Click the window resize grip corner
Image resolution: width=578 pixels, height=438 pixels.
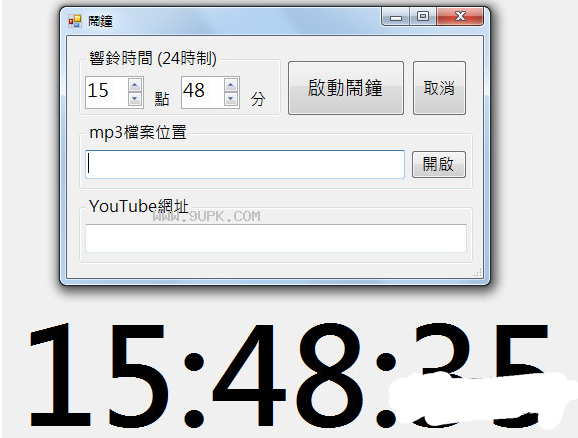click(478, 272)
